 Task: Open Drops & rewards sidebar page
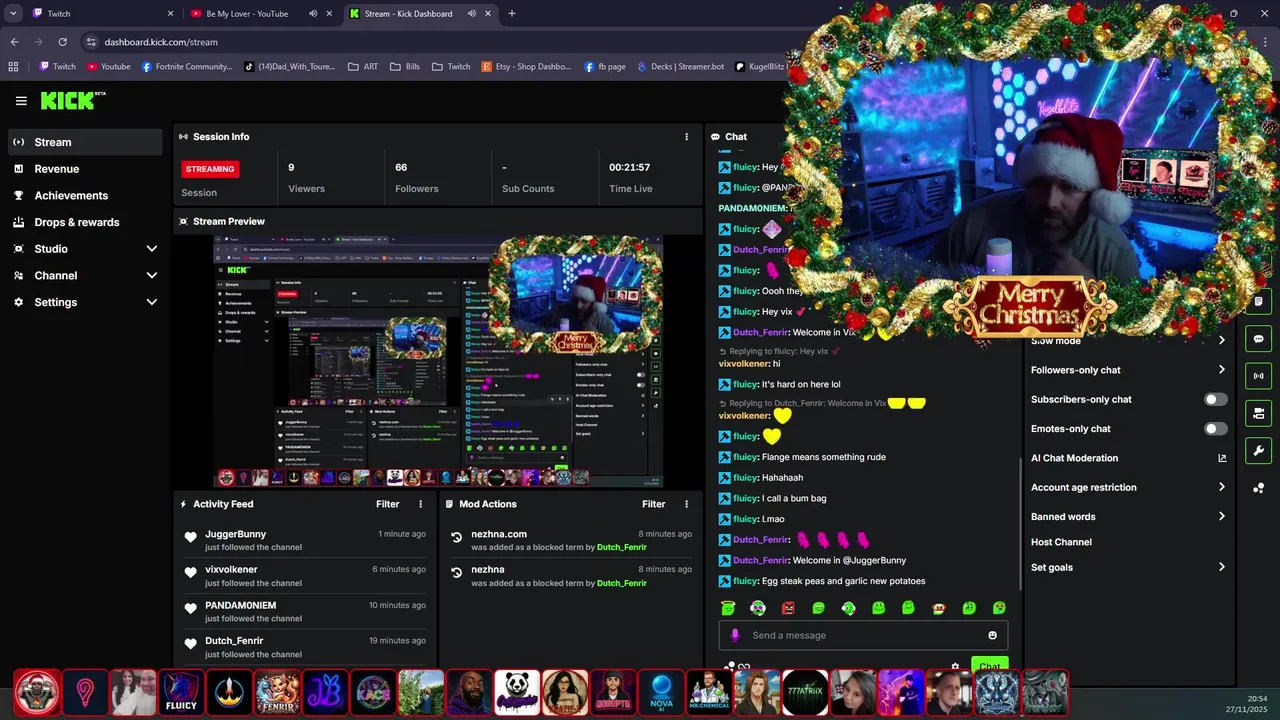point(85,222)
